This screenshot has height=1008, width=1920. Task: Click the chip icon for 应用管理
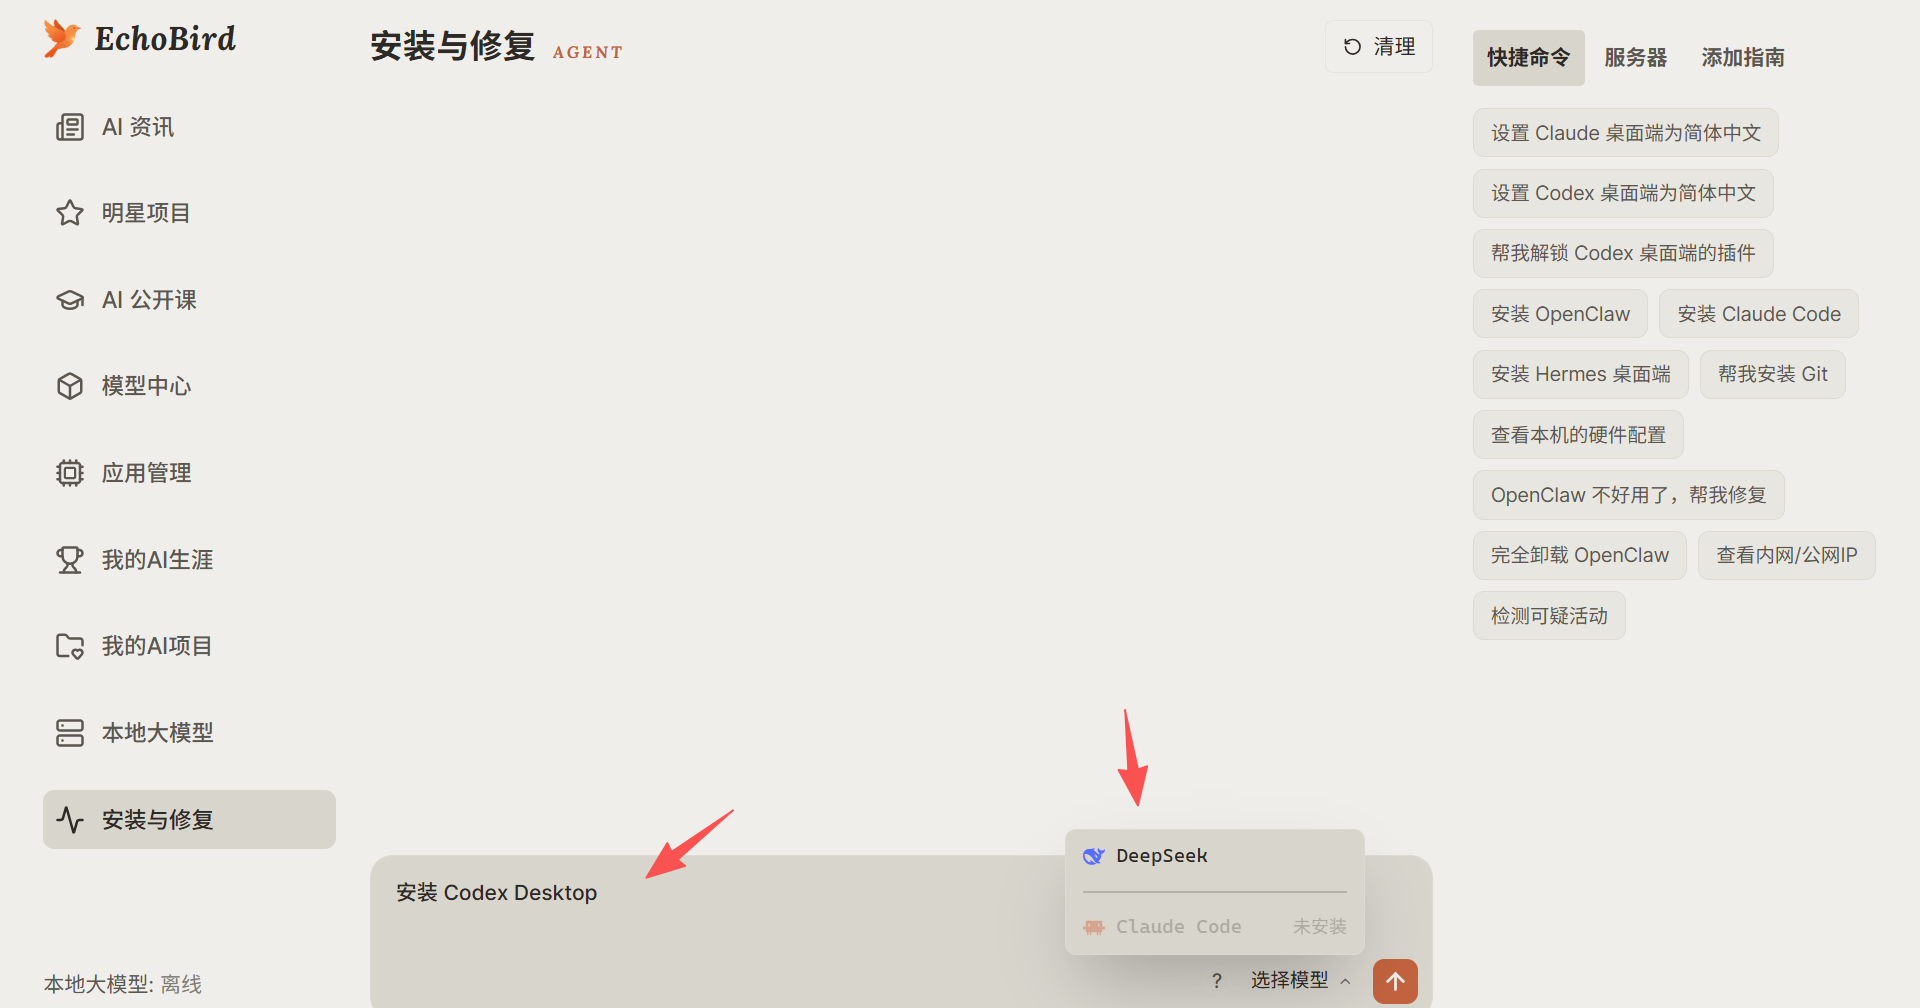(70, 473)
